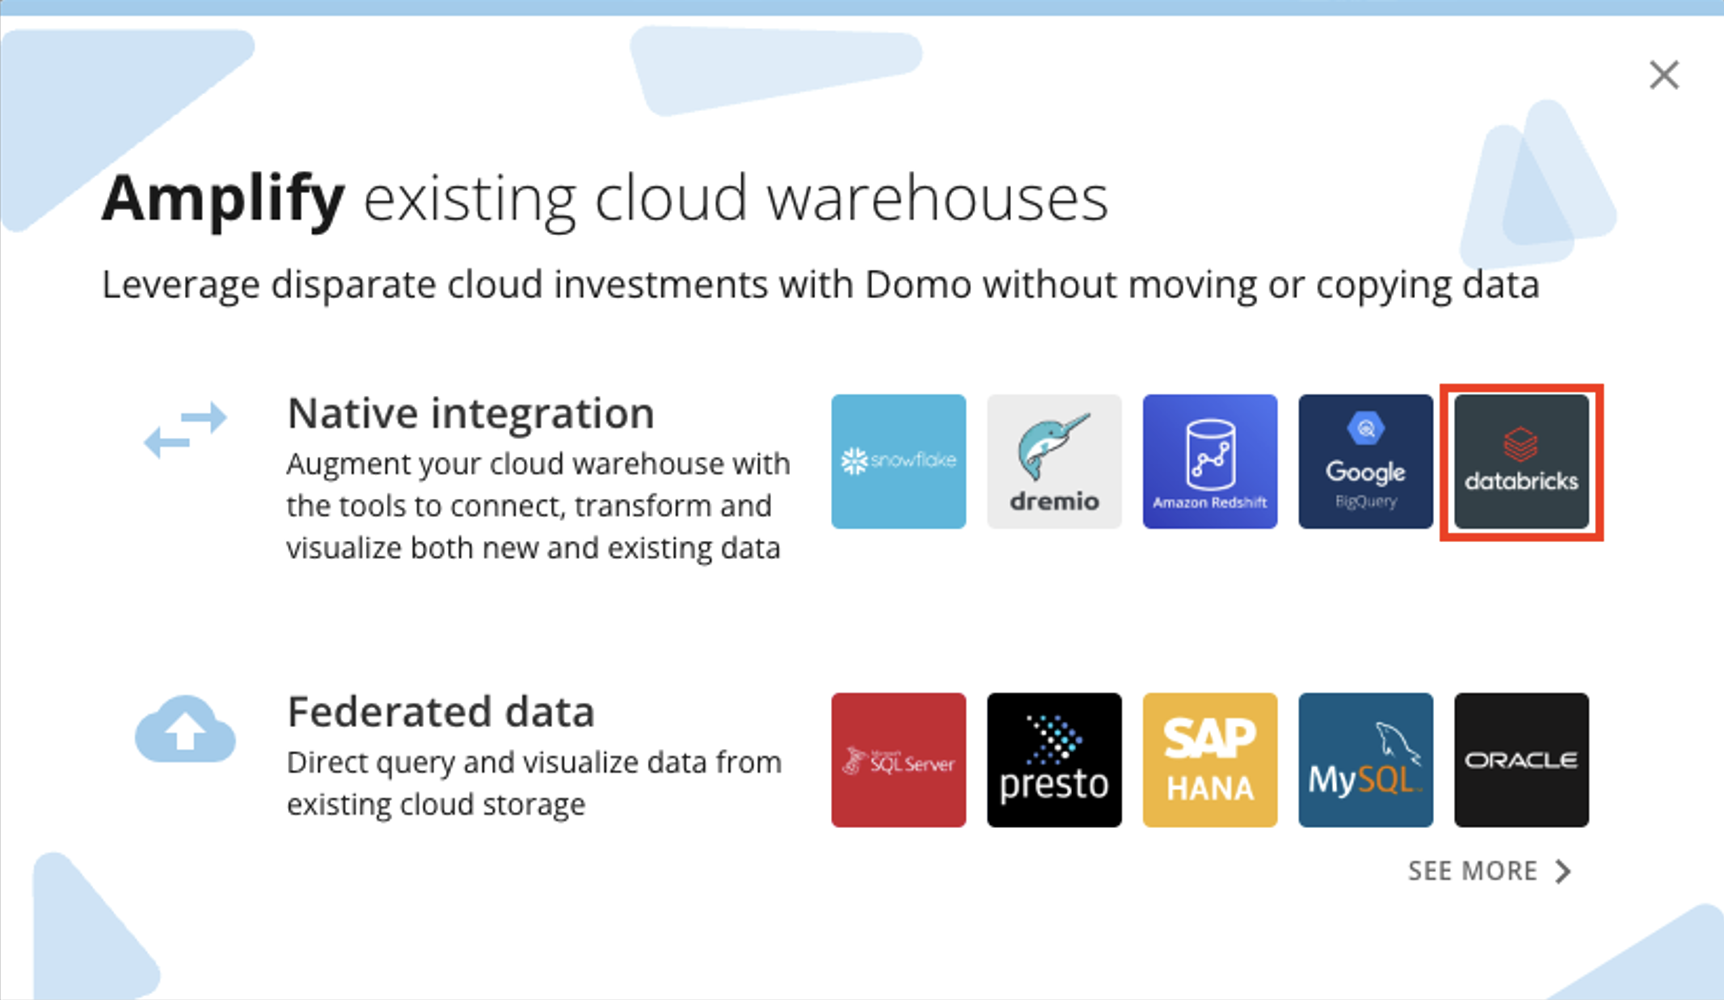The image size is (1724, 1000).
Task: Select the Snowflake integration icon
Action: (x=897, y=461)
